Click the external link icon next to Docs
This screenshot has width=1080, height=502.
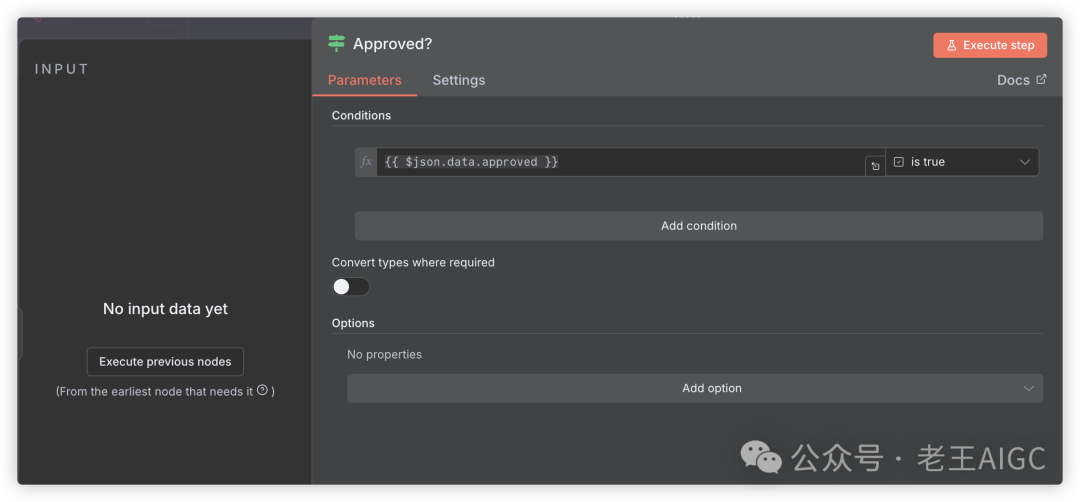[x=1041, y=79]
